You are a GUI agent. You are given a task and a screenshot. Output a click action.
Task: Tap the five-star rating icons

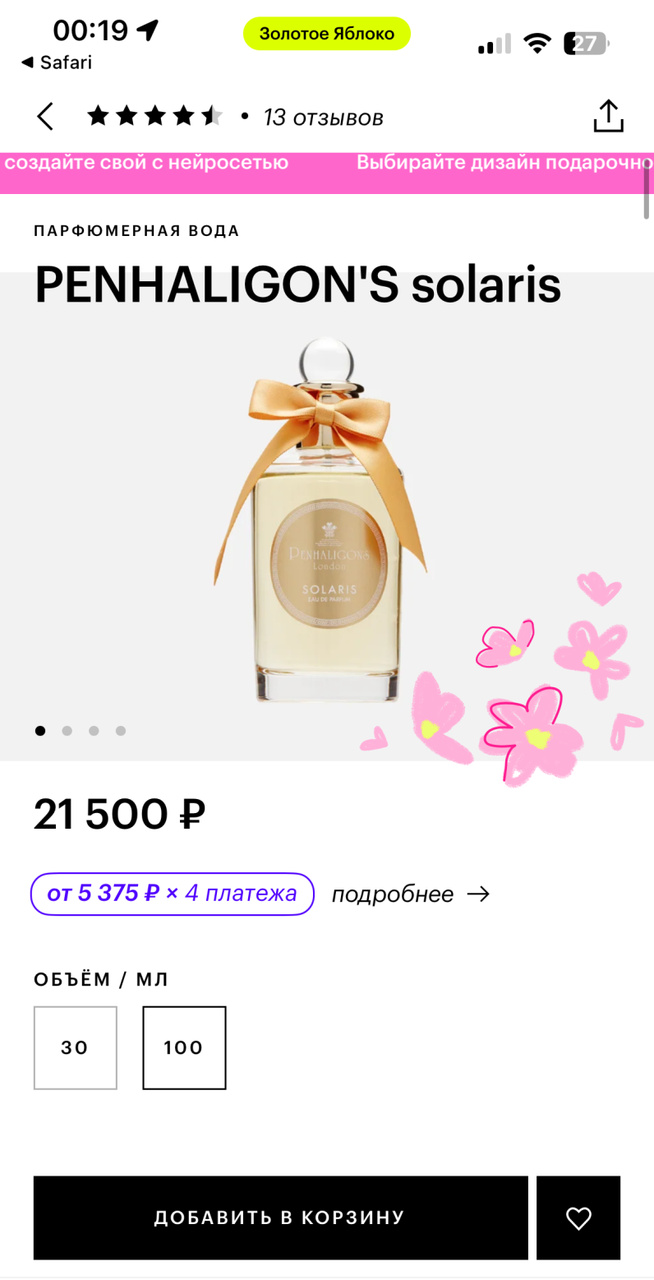pos(155,117)
